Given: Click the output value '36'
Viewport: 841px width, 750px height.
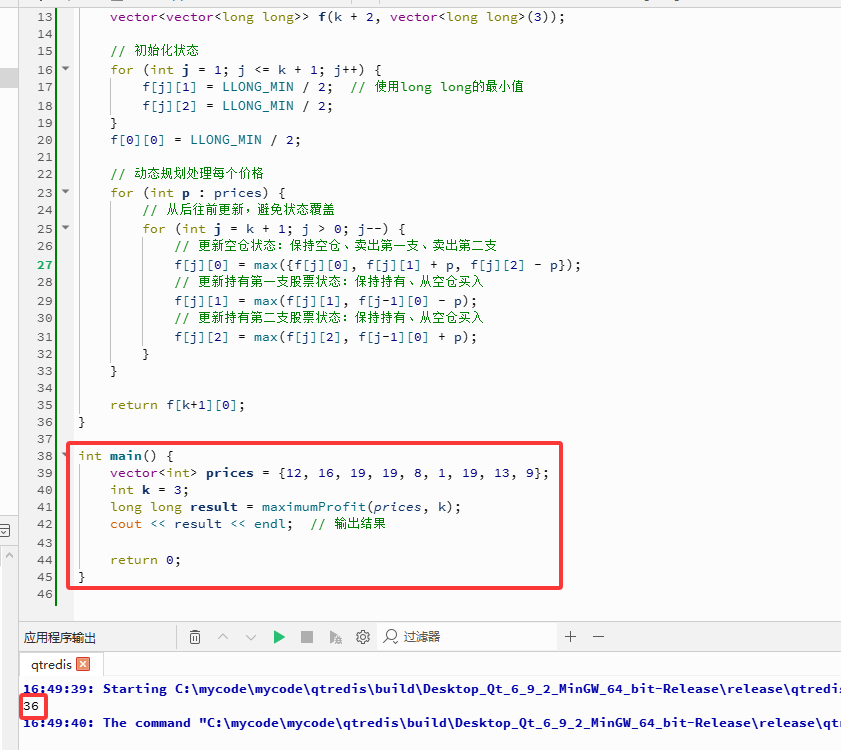Looking at the screenshot, I should pyautogui.click(x=31, y=706).
